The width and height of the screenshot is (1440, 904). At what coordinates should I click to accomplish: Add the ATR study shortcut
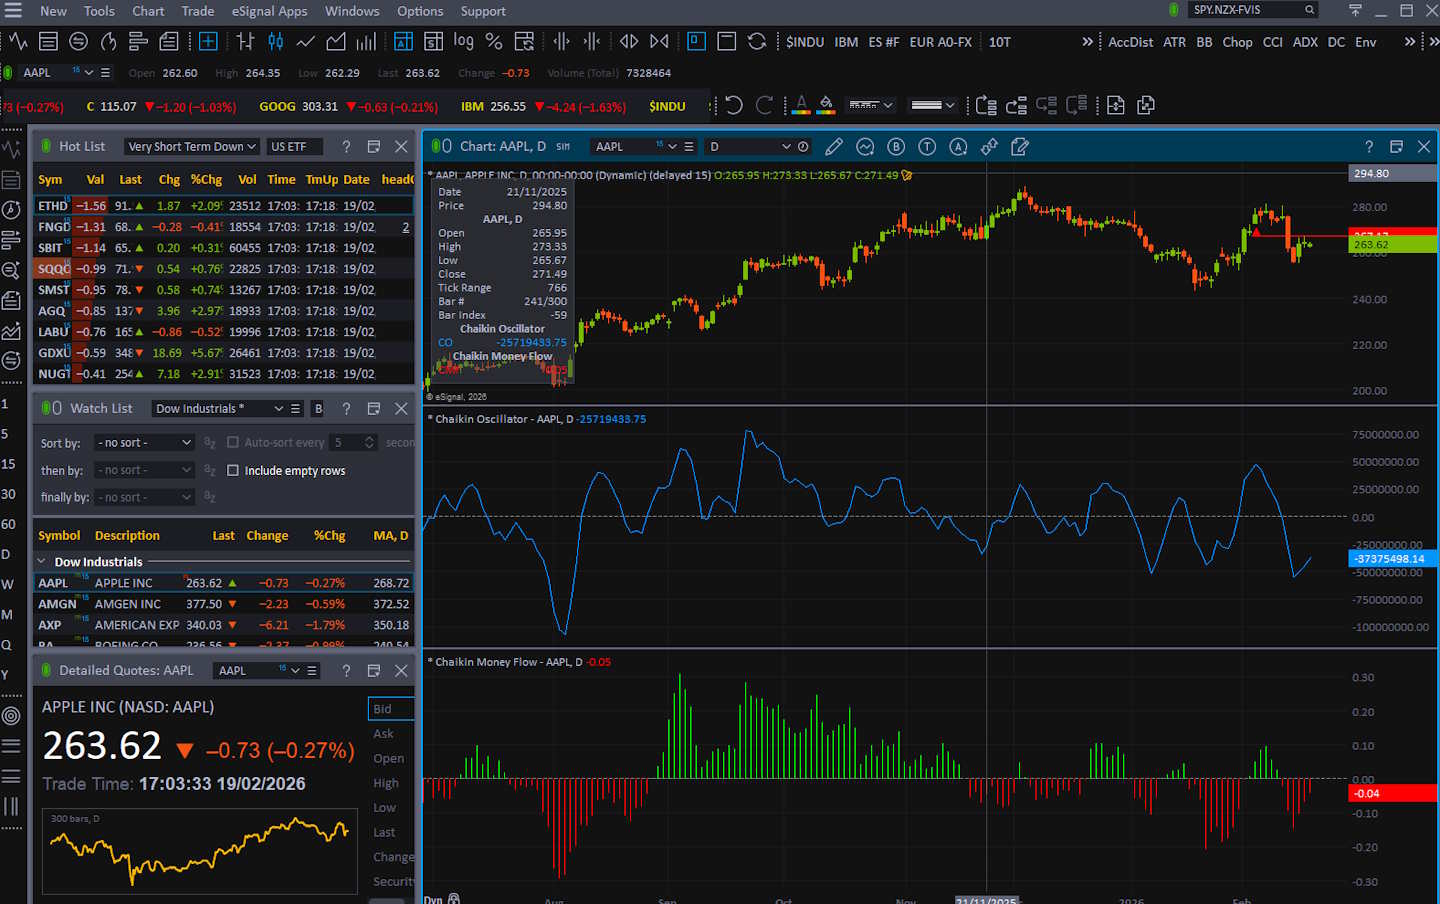point(1175,42)
